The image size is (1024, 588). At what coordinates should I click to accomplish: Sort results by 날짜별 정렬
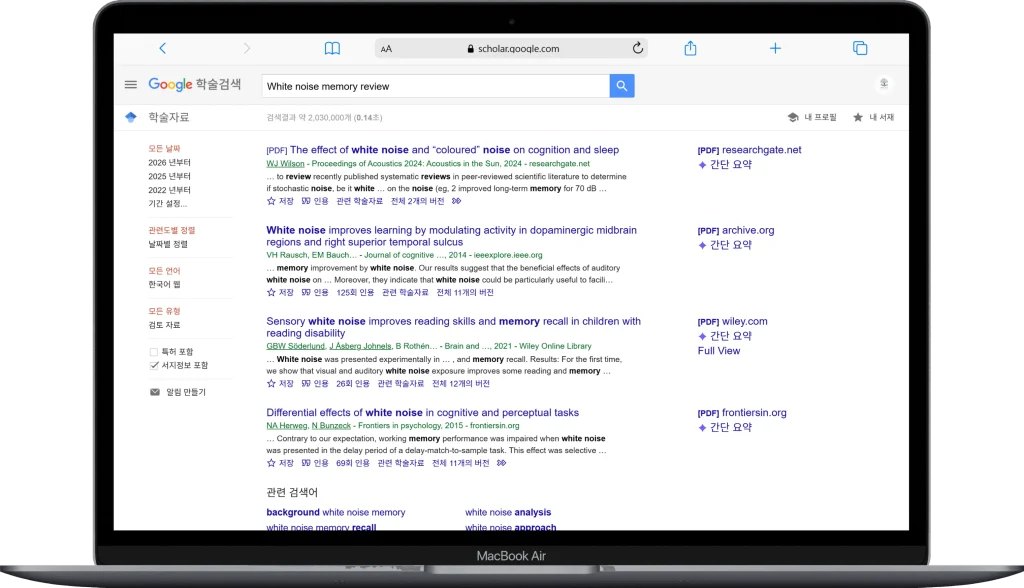point(168,244)
